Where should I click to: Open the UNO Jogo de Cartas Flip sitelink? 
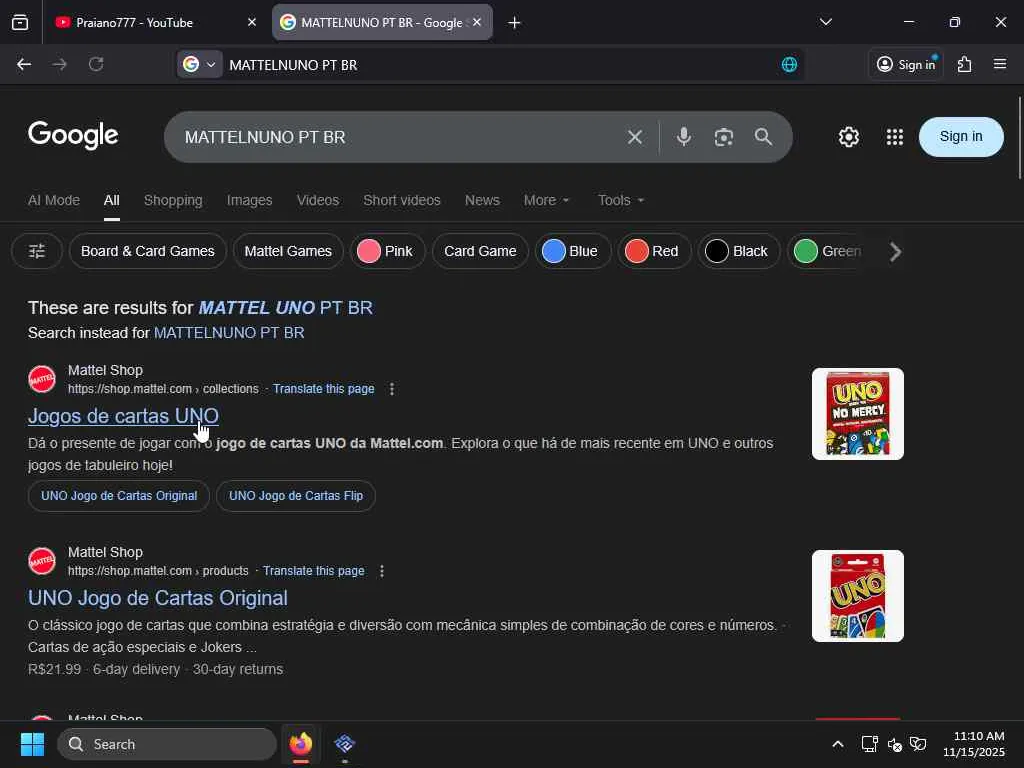[x=296, y=496]
